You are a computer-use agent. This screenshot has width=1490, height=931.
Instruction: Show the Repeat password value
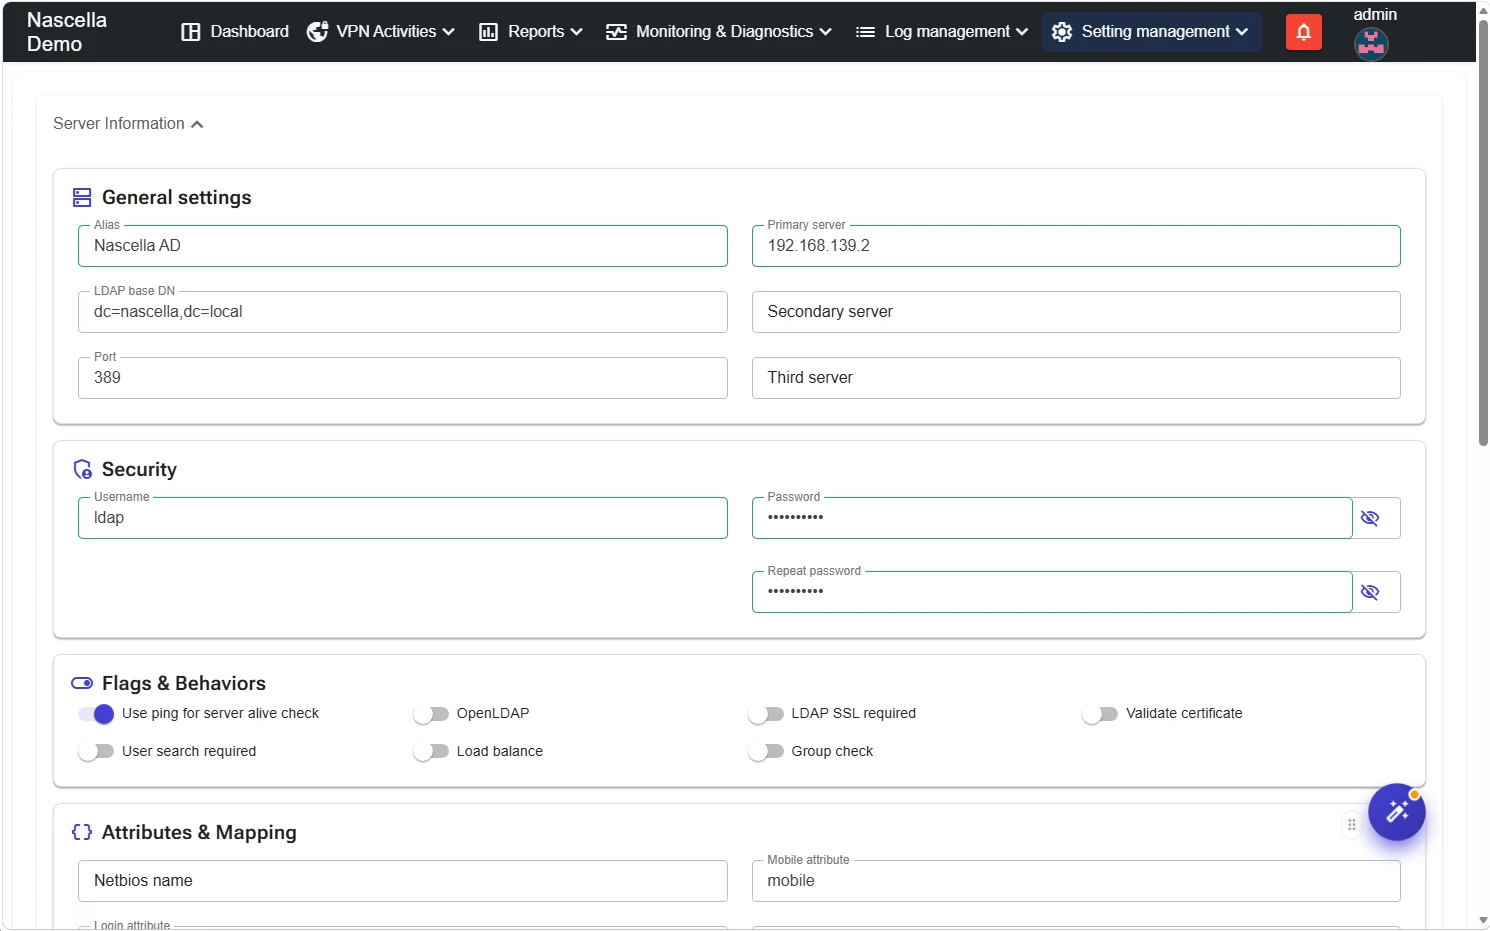[1370, 592]
